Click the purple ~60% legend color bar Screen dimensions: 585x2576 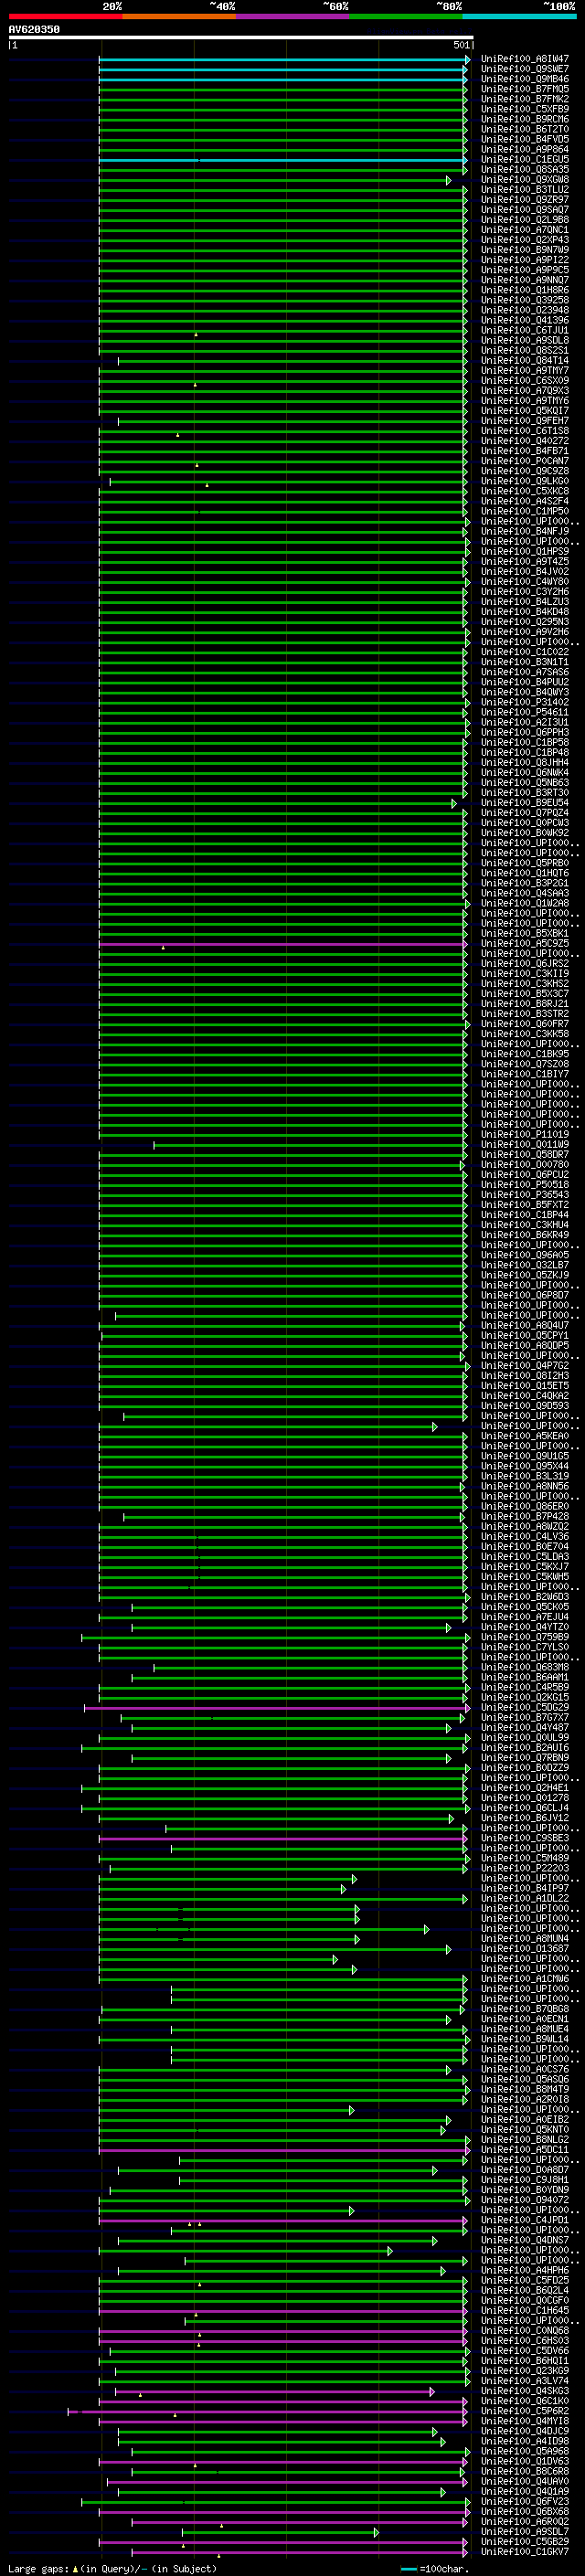pyautogui.click(x=293, y=16)
